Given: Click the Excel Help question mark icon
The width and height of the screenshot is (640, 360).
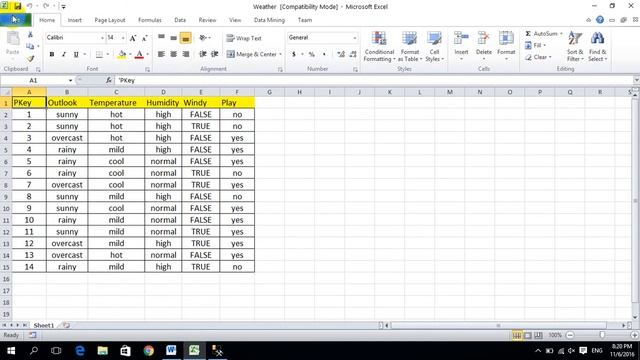Looking at the screenshot, I should pos(600,20).
